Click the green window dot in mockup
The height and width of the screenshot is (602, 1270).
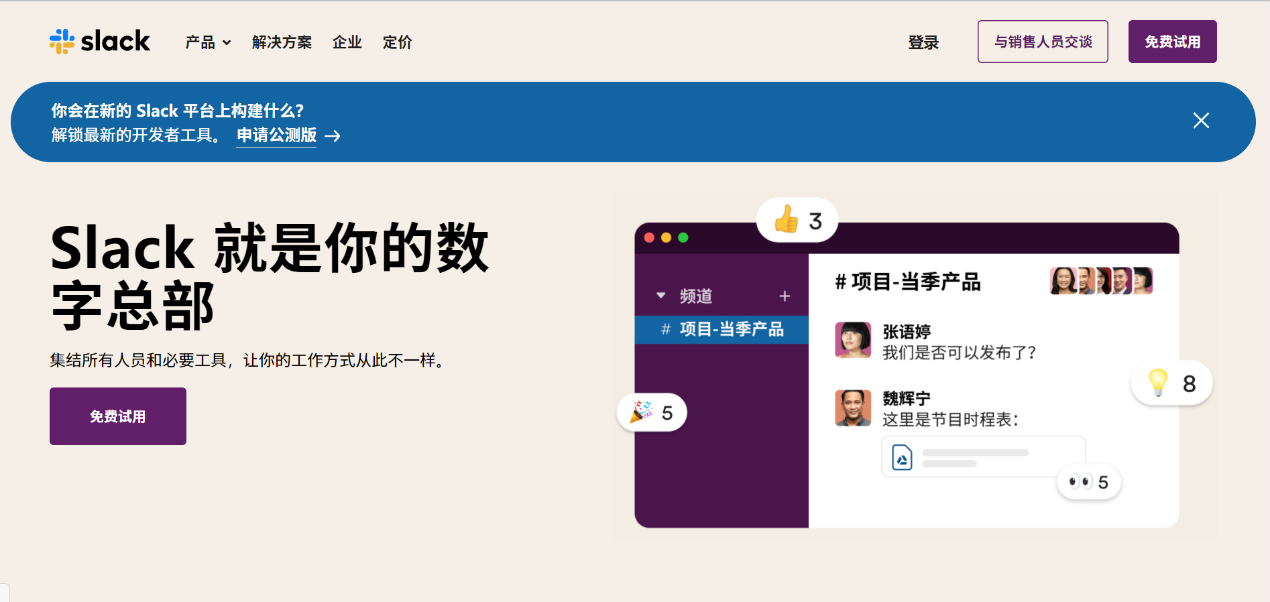(x=683, y=238)
